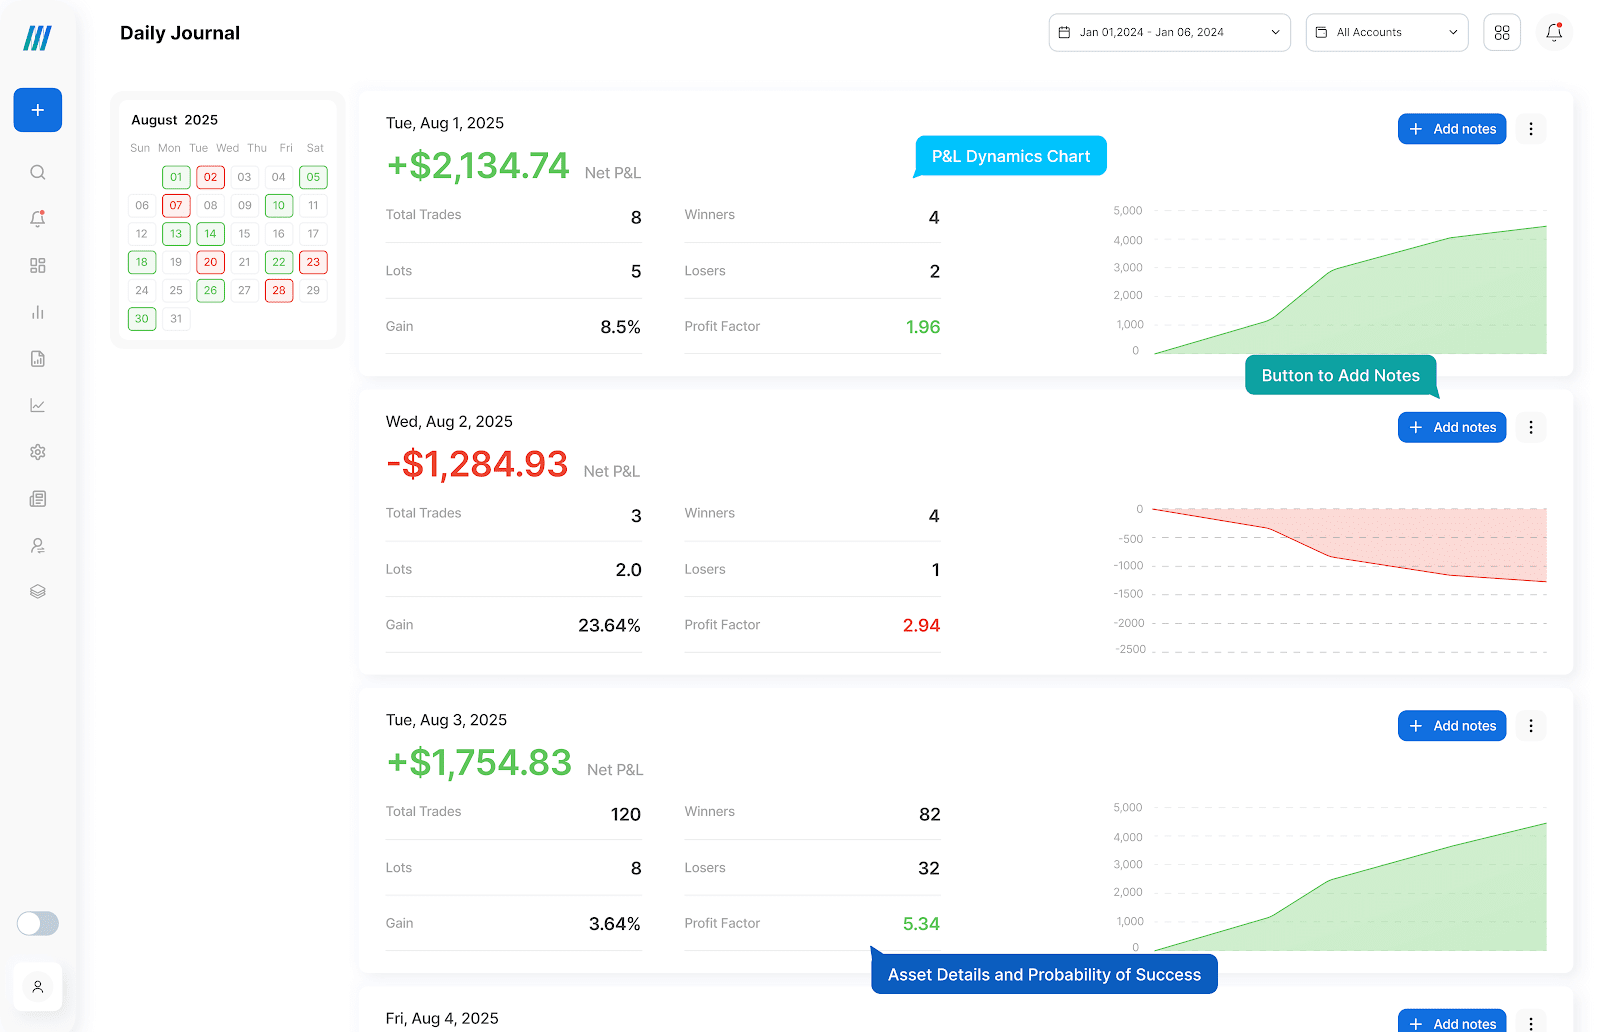1600x1032 pixels.
Task: Open search in the sidebar
Action: tap(37, 172)
